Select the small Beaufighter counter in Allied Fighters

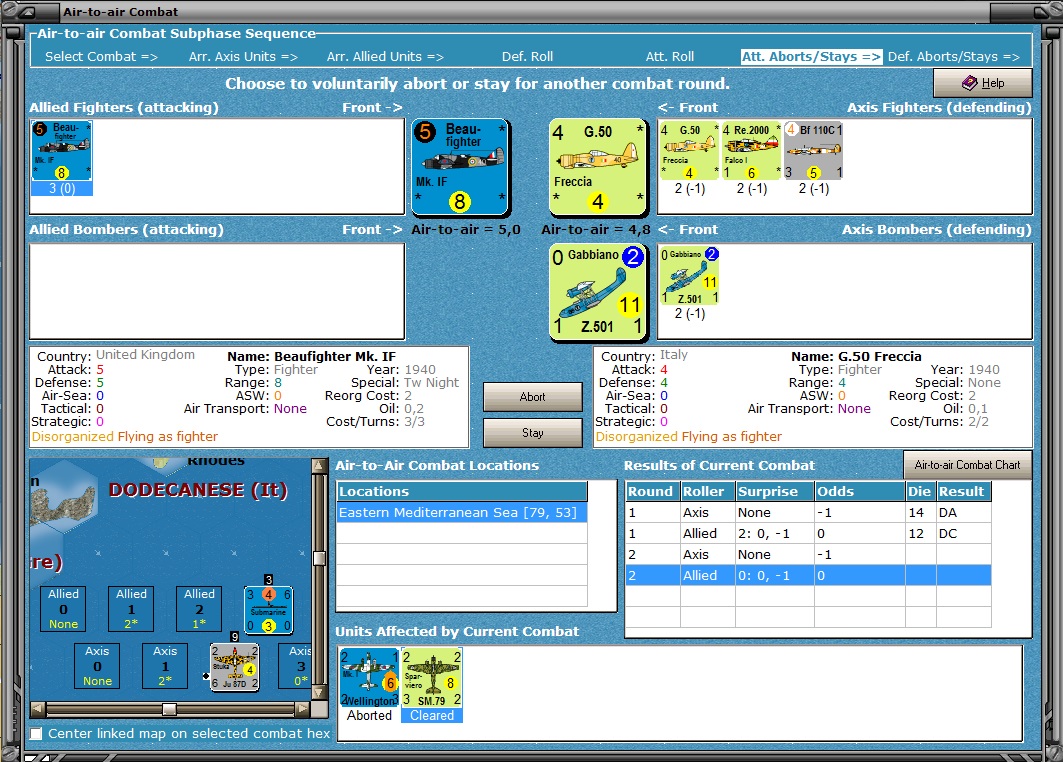coord(62,151)
